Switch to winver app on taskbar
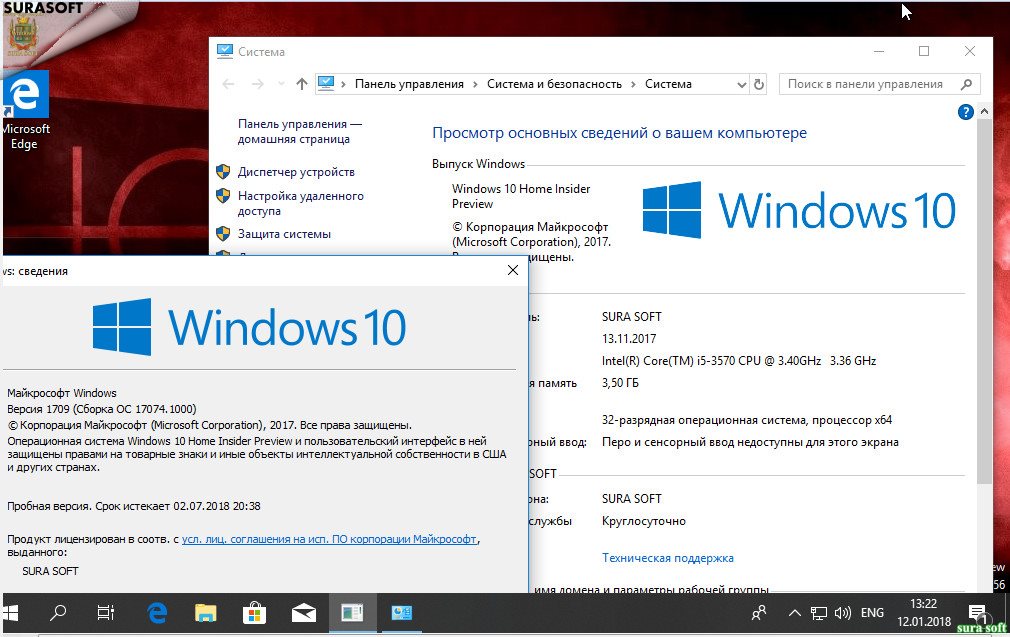 [x=352, y=613]
